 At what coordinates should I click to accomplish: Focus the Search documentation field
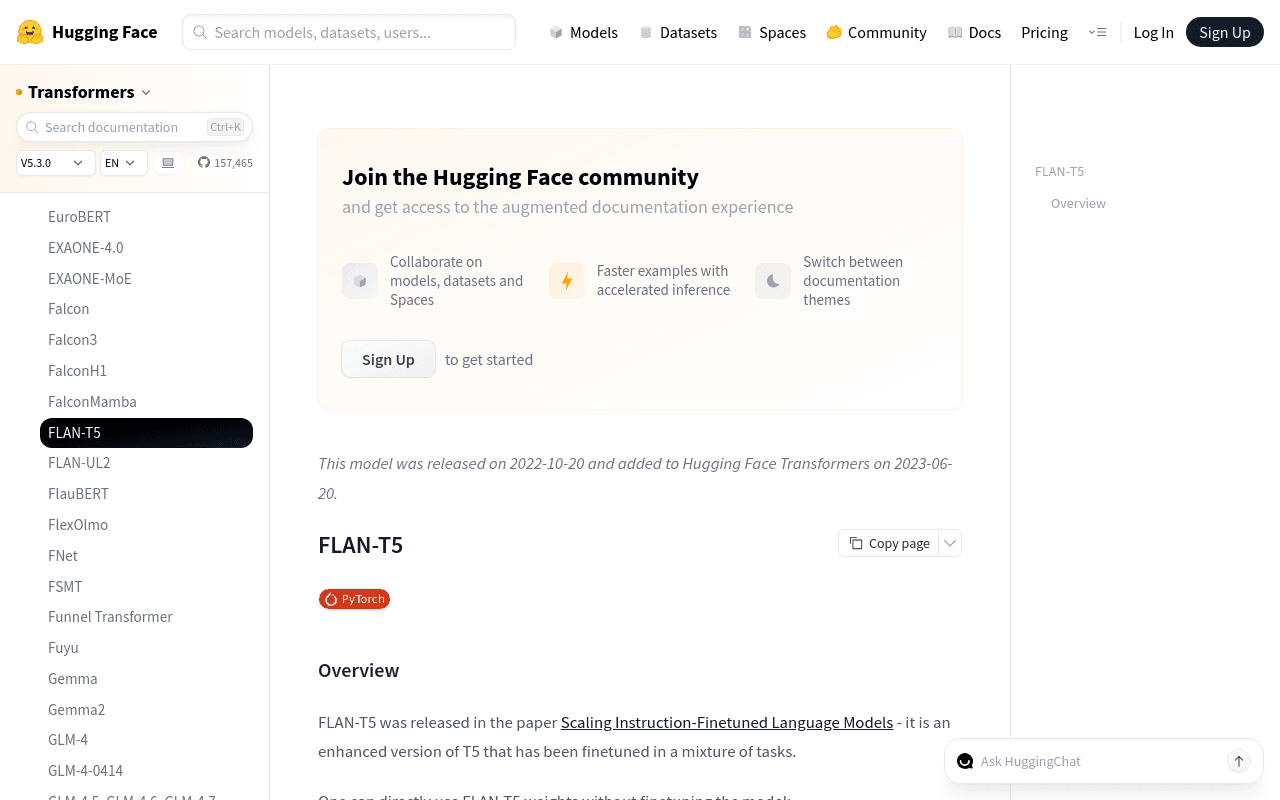(120, 127)
